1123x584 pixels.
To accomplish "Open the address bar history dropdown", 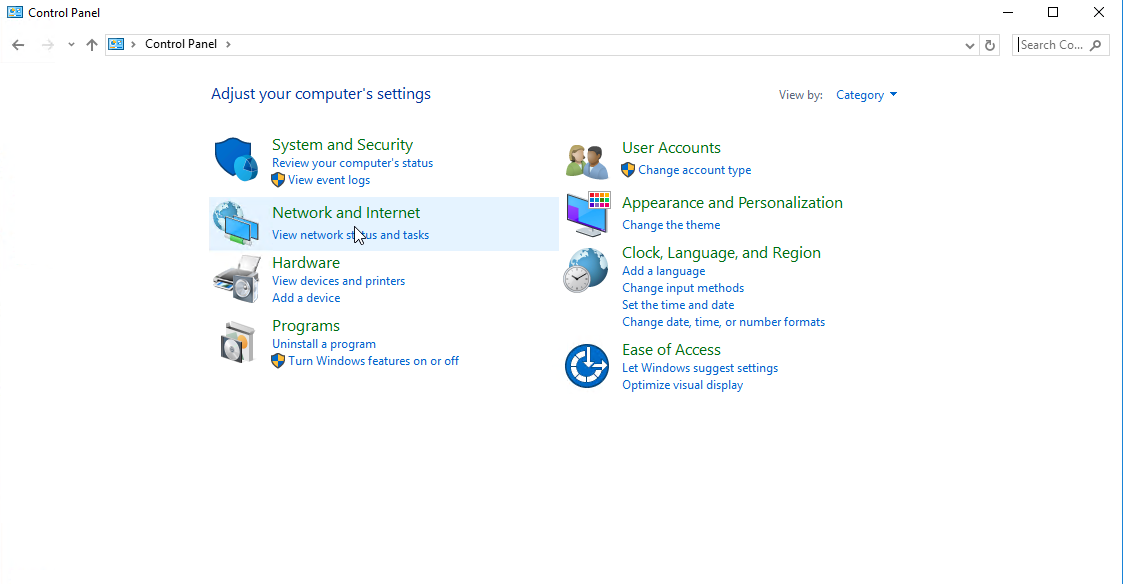I will (970, 45).
